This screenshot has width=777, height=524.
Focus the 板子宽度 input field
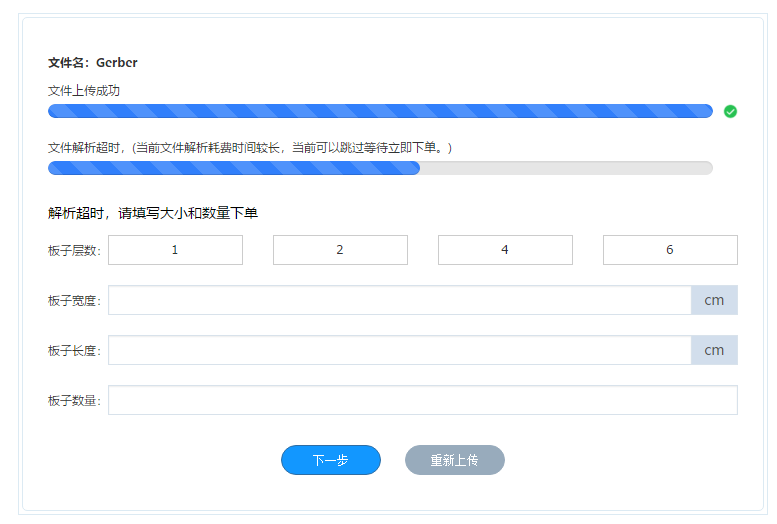pyautogui.click(x=400, y=300)
